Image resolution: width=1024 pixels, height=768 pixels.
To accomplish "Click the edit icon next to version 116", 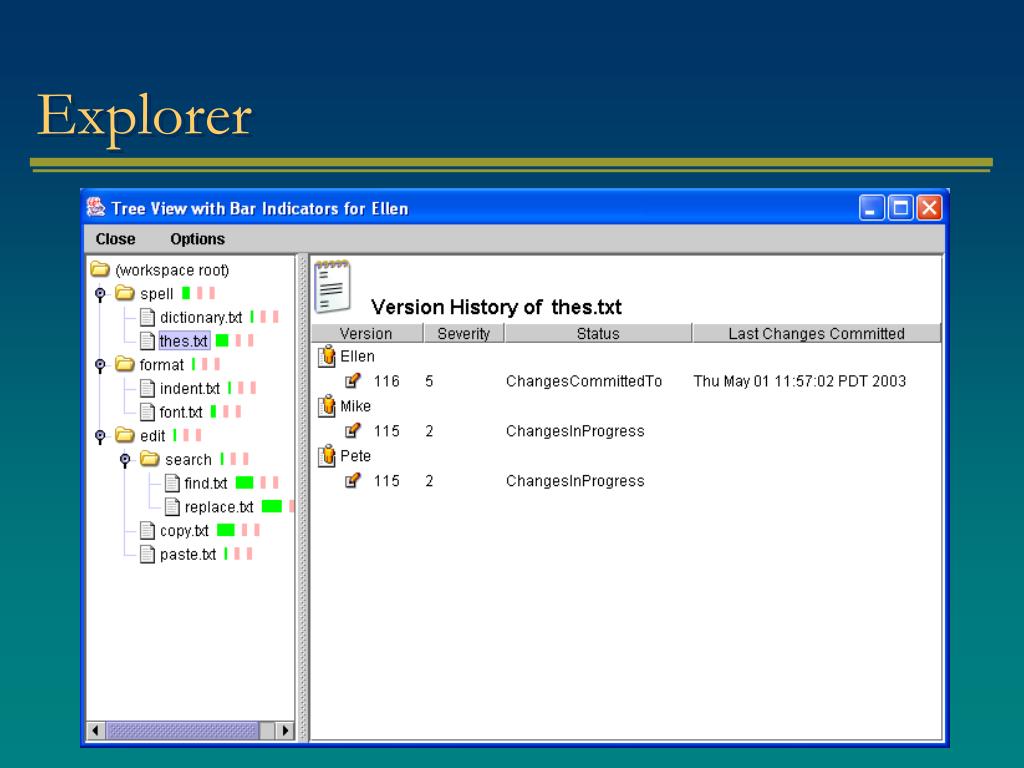I will pos(353,380).
